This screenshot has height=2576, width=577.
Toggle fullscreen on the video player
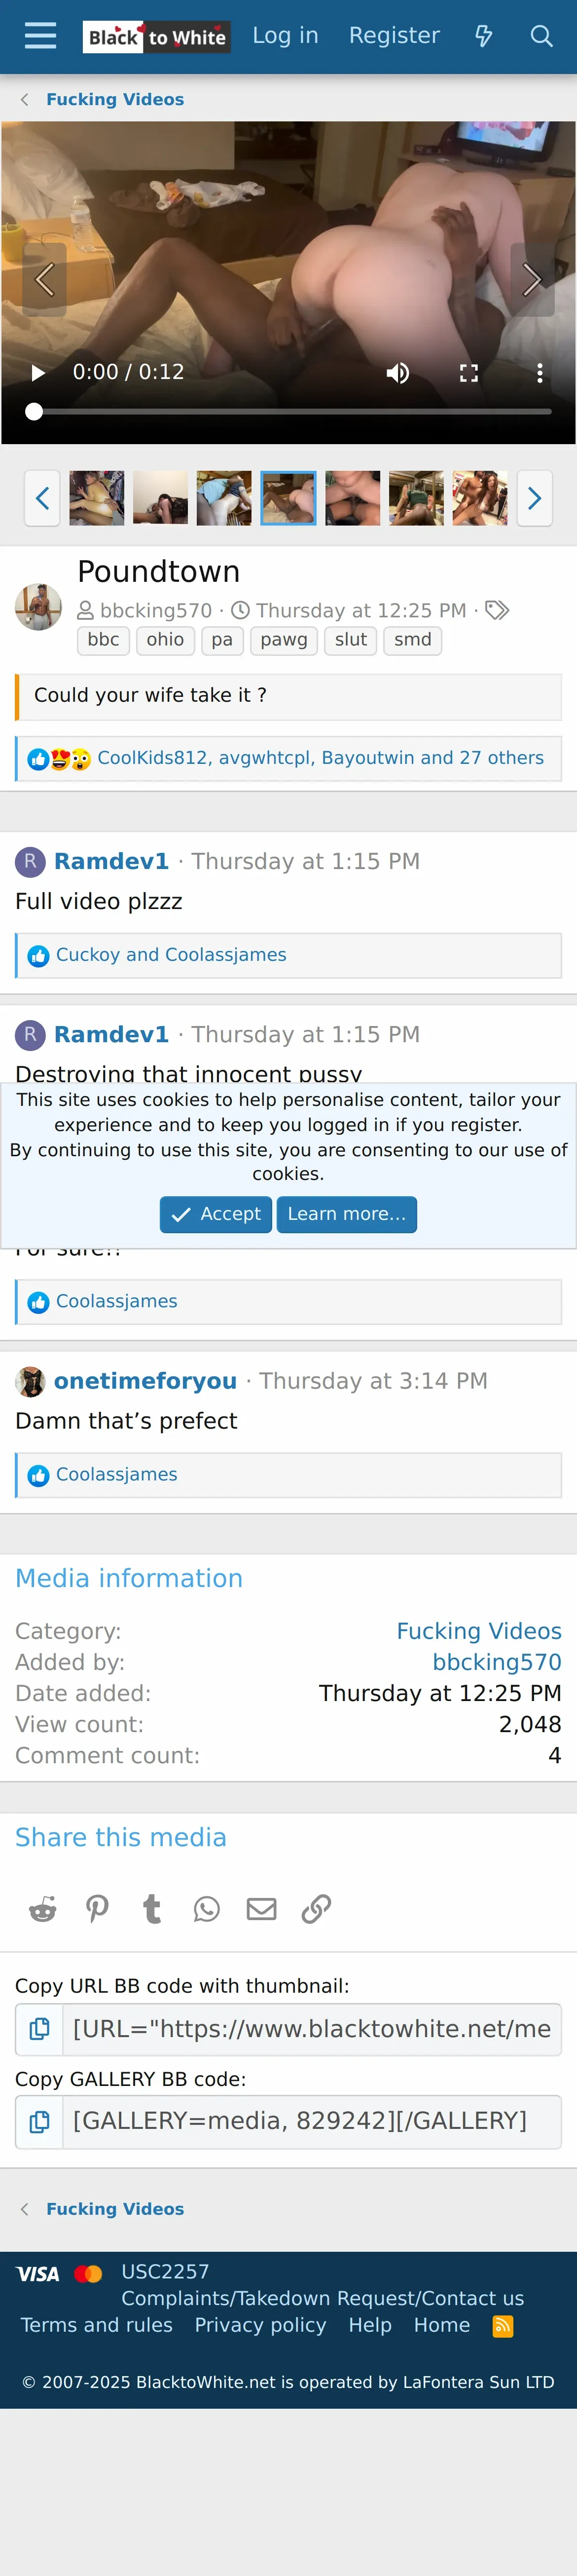point(469,373)
